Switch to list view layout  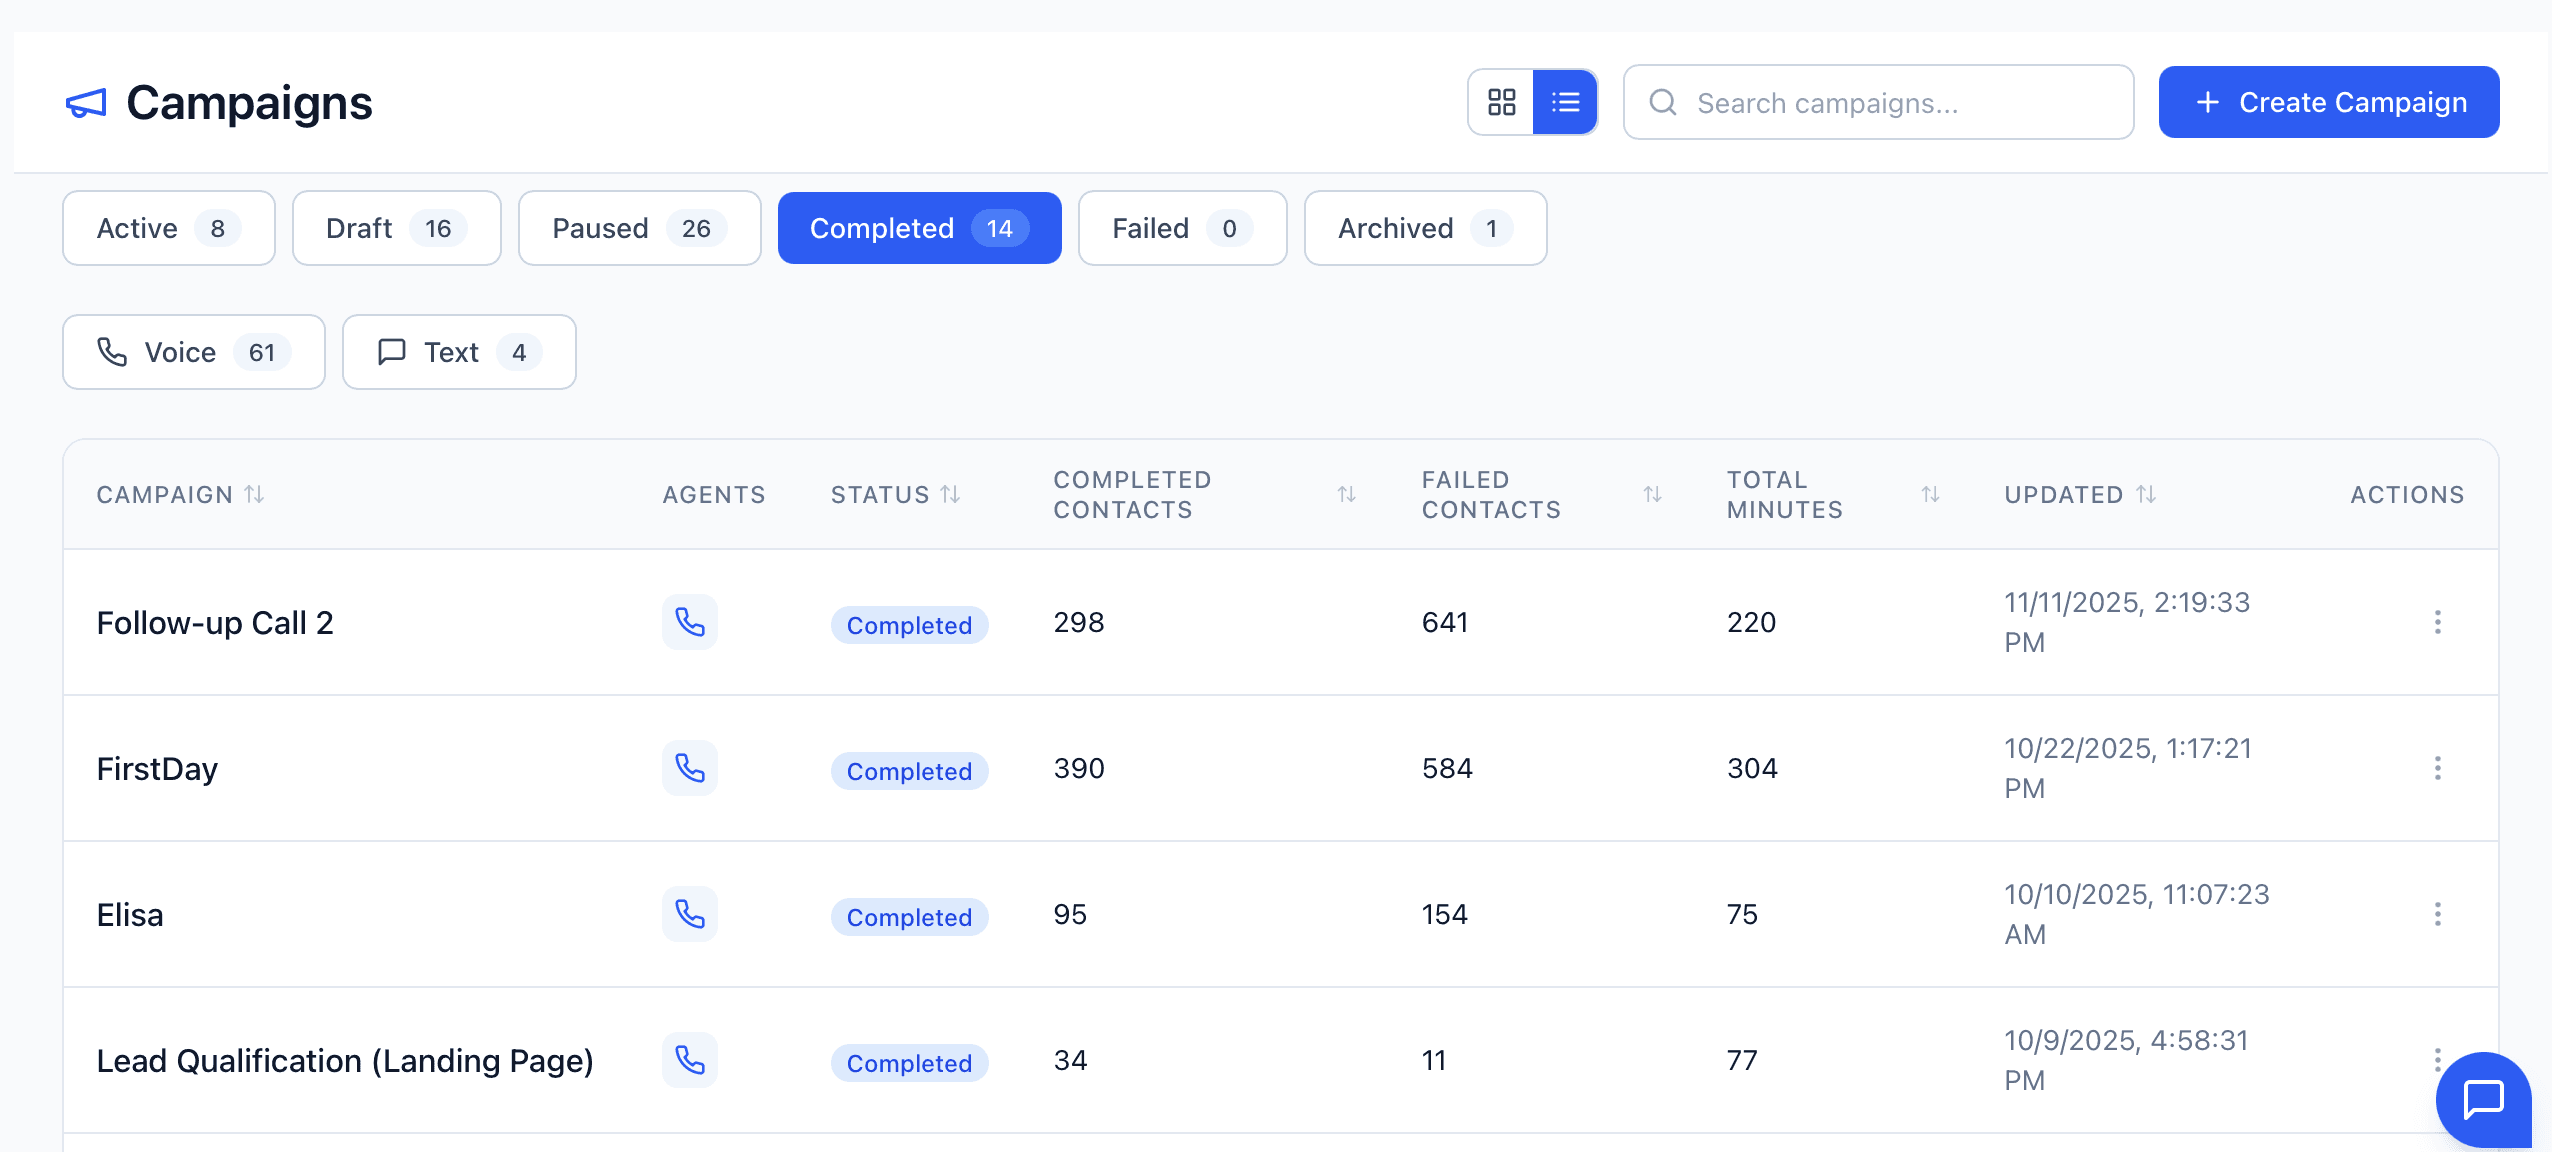(x=1565, y=102)
